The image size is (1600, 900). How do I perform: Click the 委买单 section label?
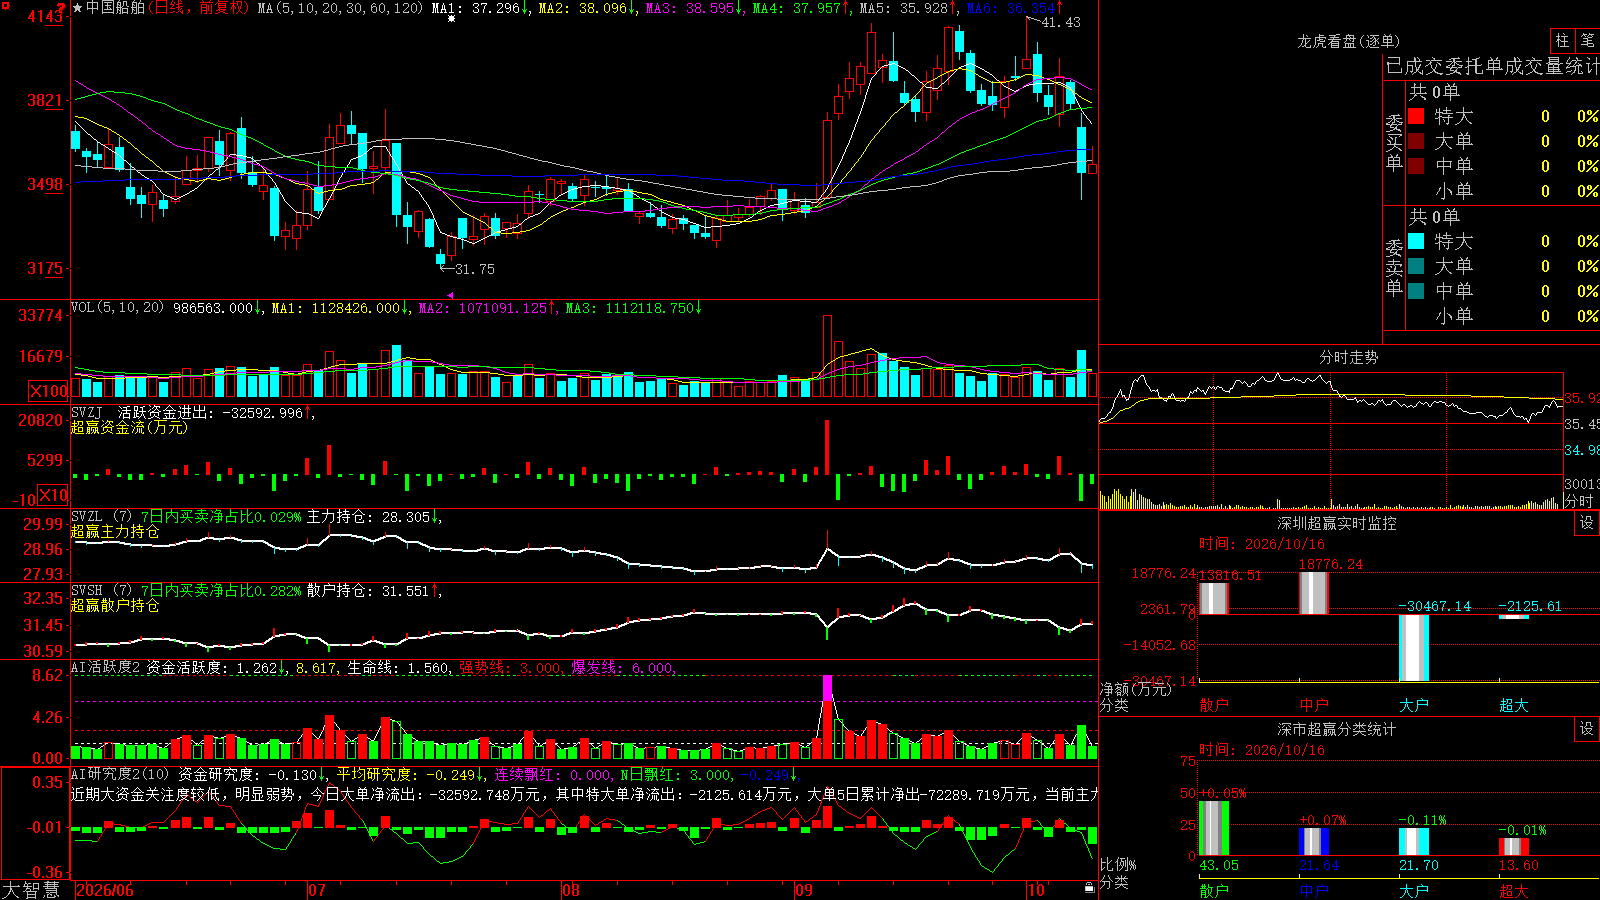point(1394,142)
